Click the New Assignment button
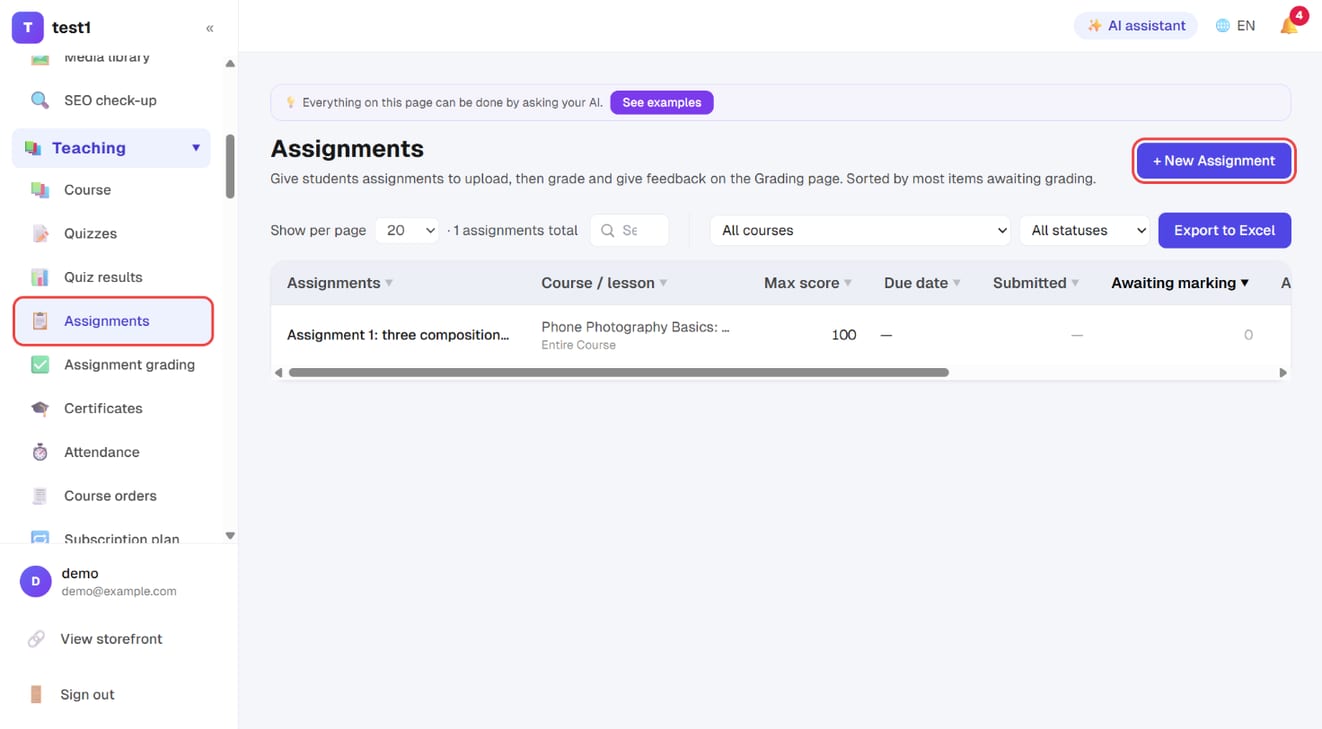This screenshot has height=729, width=1322. tap(1214, 161)
